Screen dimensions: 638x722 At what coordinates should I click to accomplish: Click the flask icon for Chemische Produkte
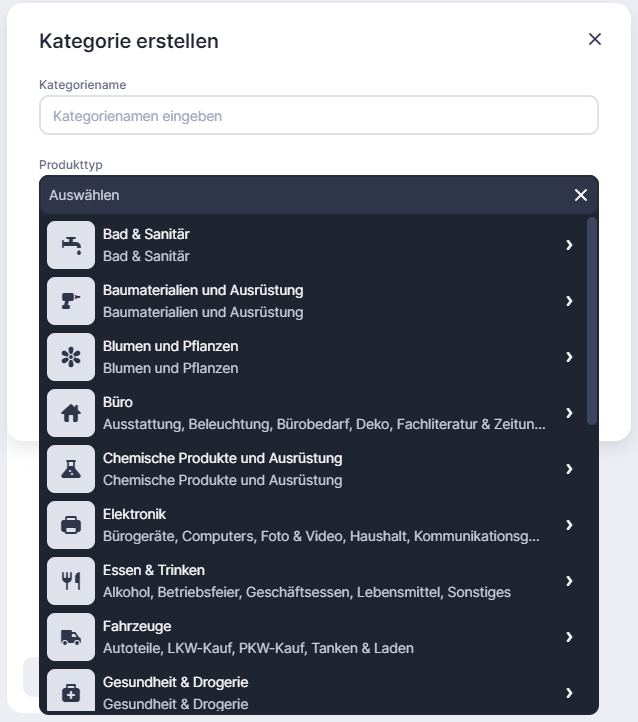click(71, 469)
